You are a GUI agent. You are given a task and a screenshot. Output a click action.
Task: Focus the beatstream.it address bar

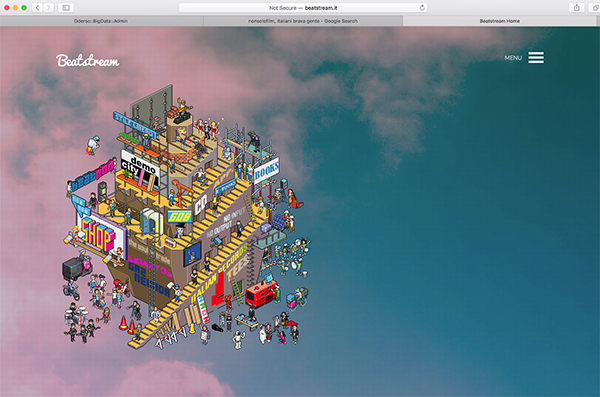pyautogui.click(x=303, y=8)
